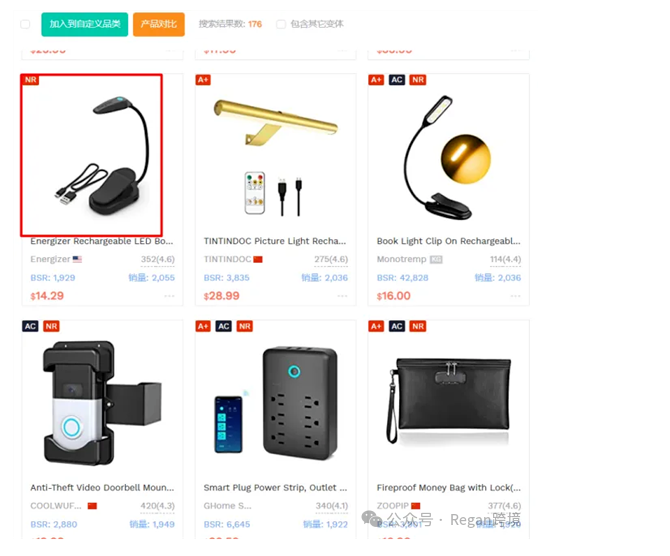Click the smart power strip product image
This screenshot has width=670, height=556.
click(x=276, y=402)
